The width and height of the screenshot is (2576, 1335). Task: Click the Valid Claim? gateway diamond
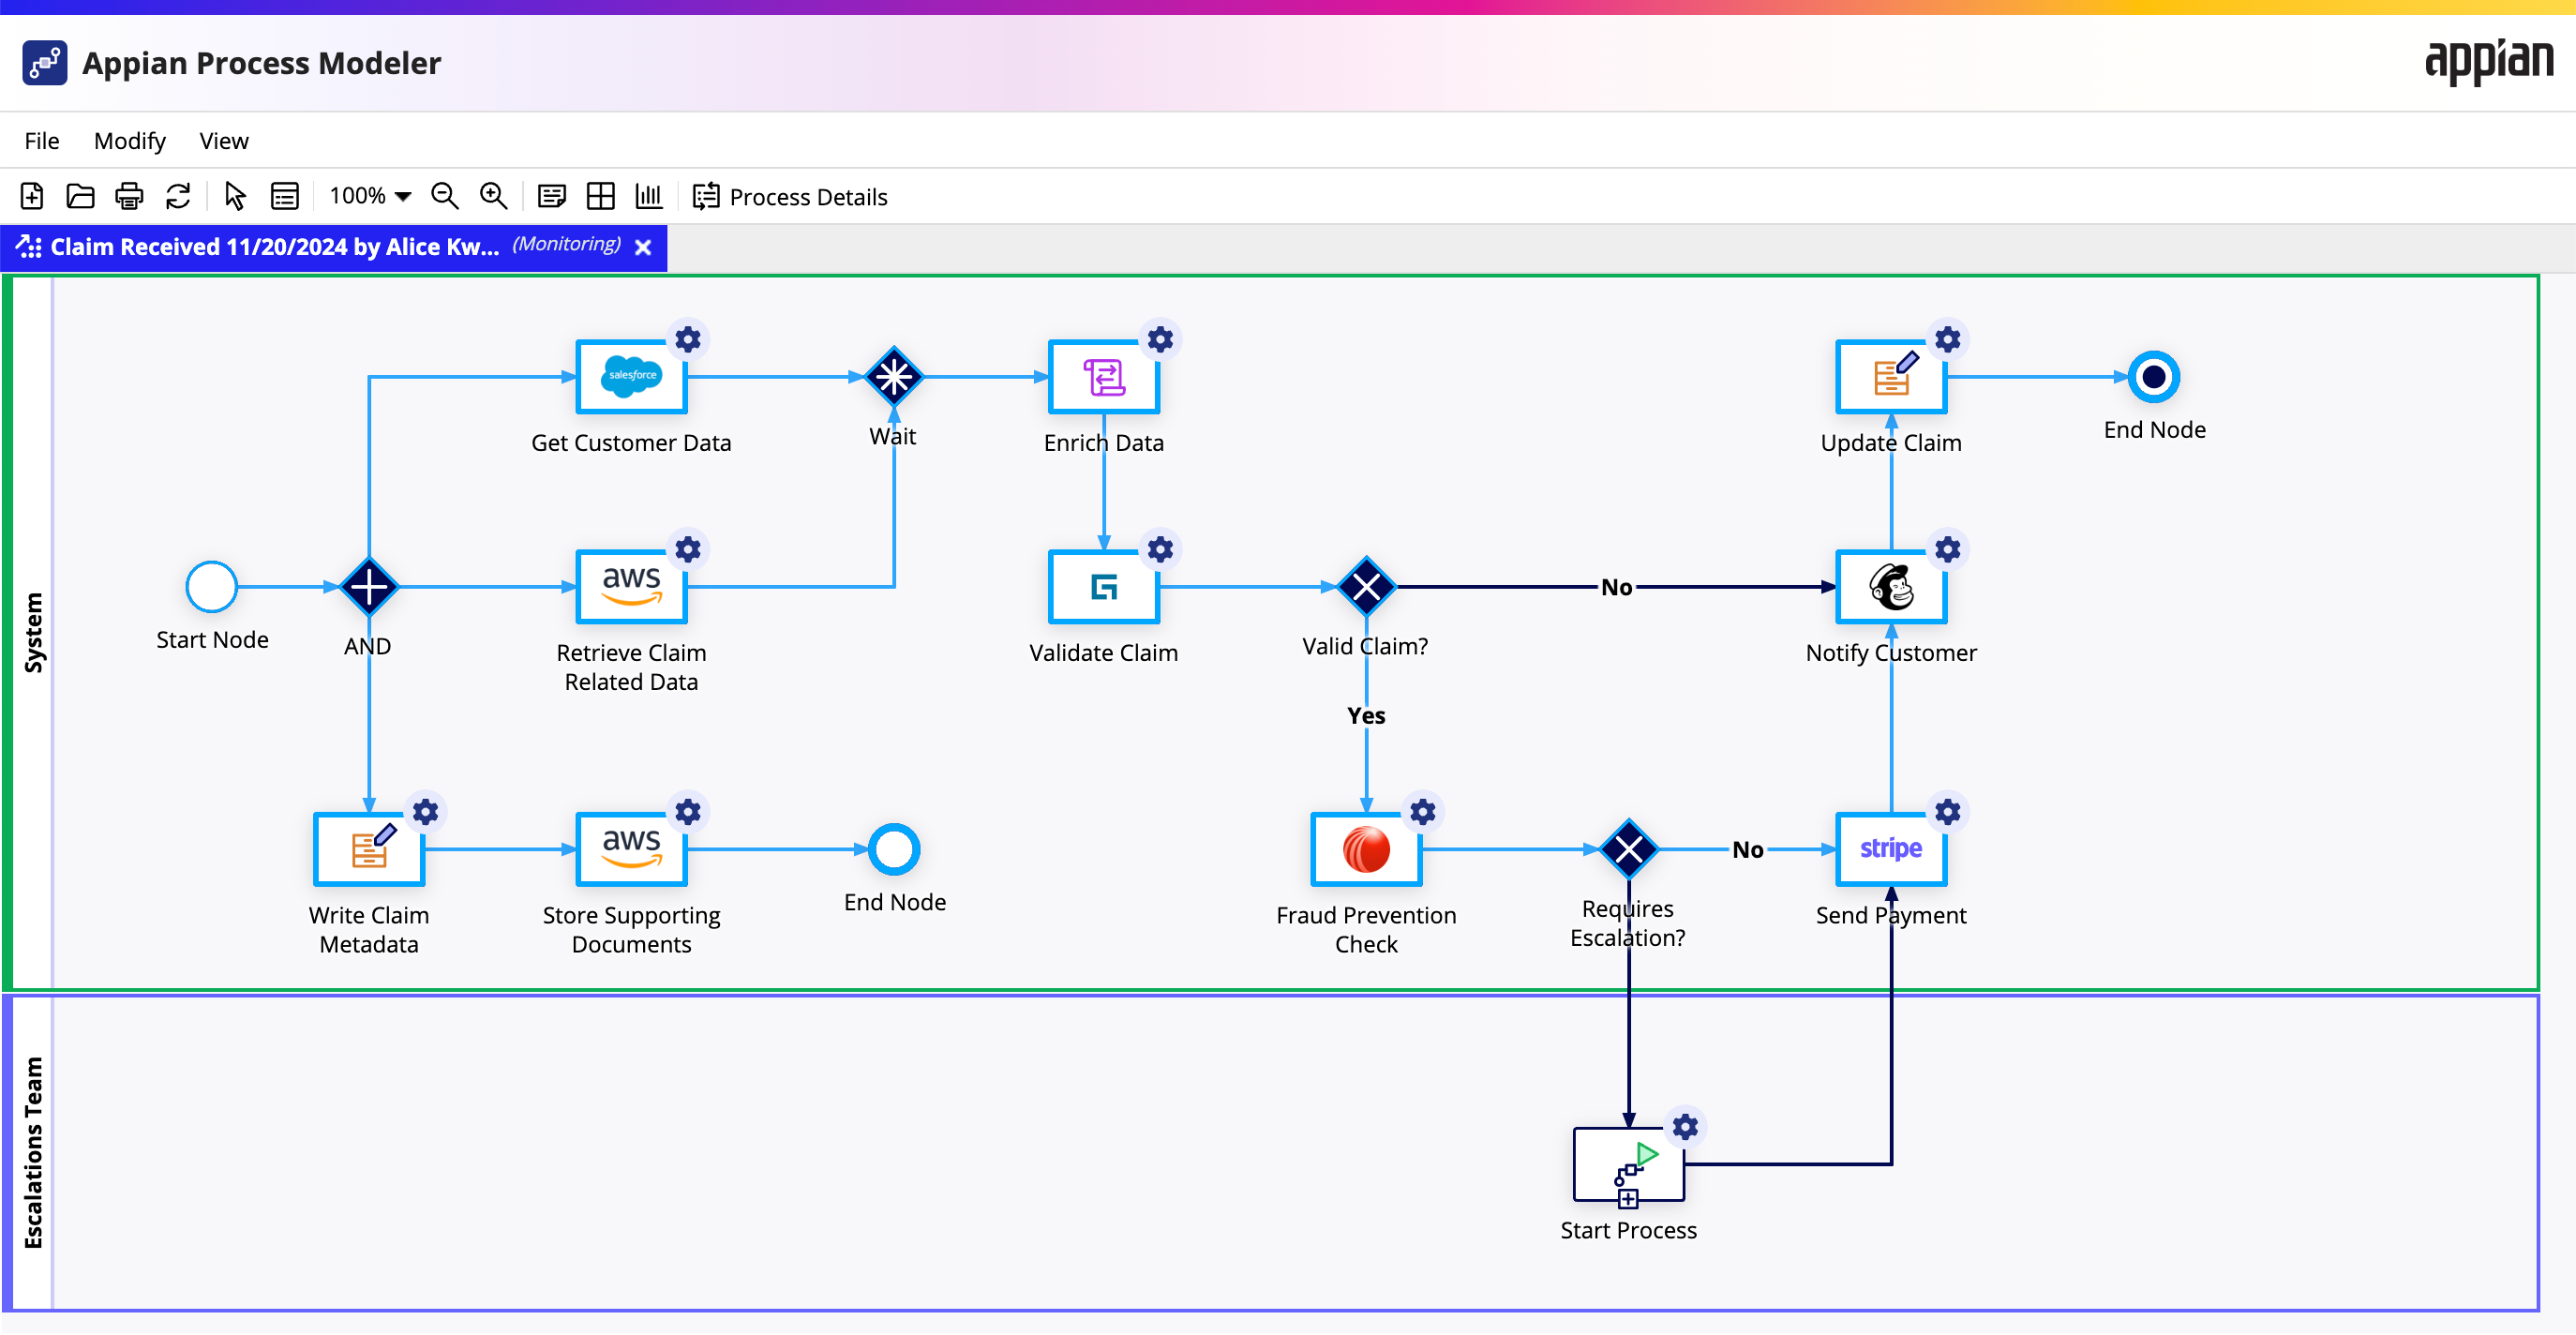(x=1367, y=587)
